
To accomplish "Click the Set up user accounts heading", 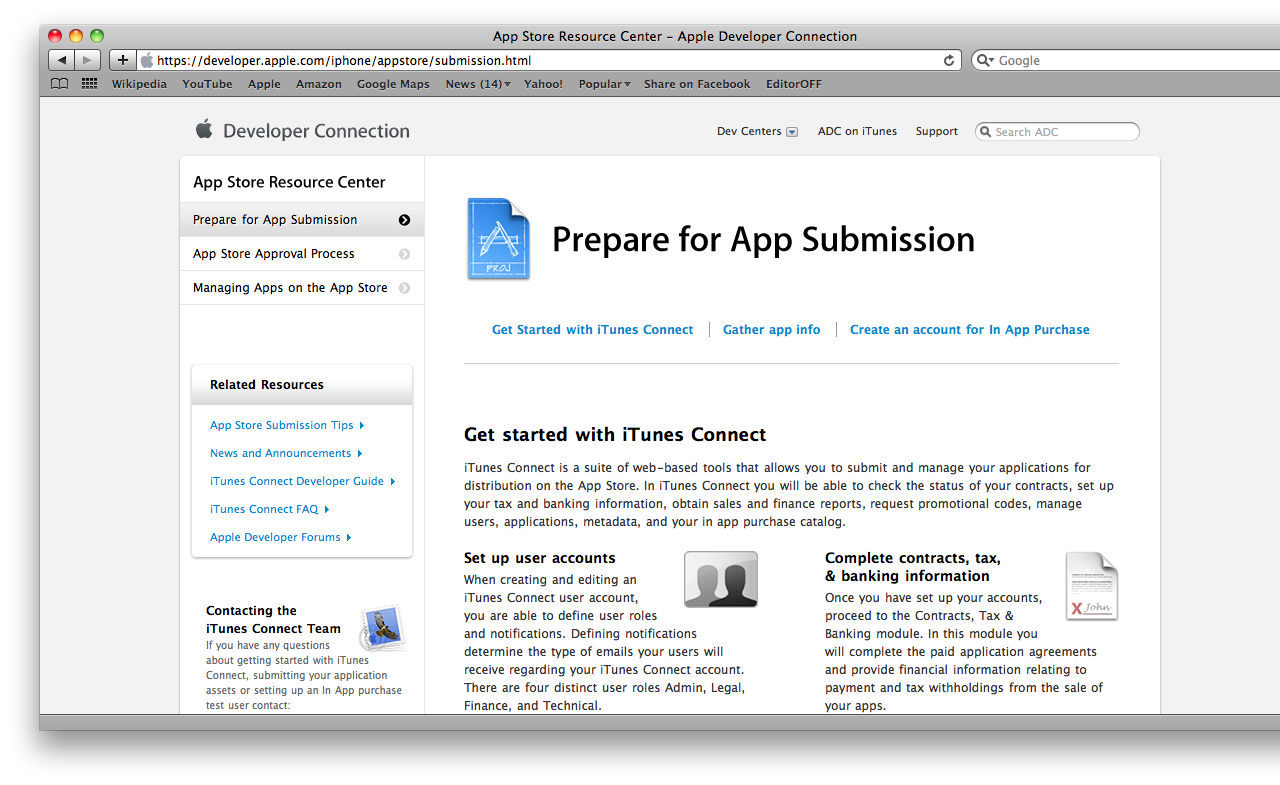I will (x=540, y=558).
